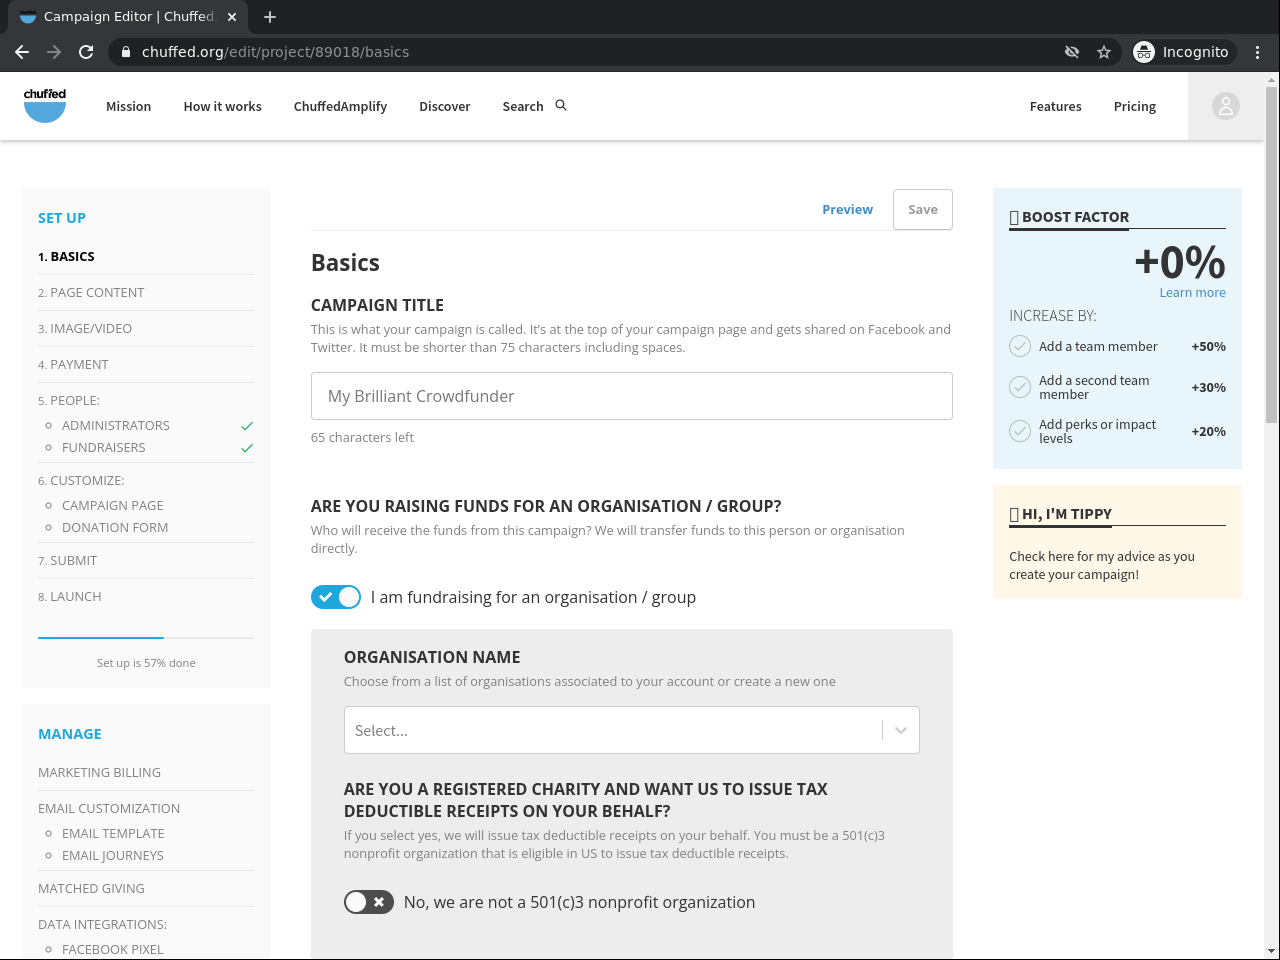
Task: Toggle fundraising for an organisation switch
Action: pyautogui.click(x=336, y=597)
